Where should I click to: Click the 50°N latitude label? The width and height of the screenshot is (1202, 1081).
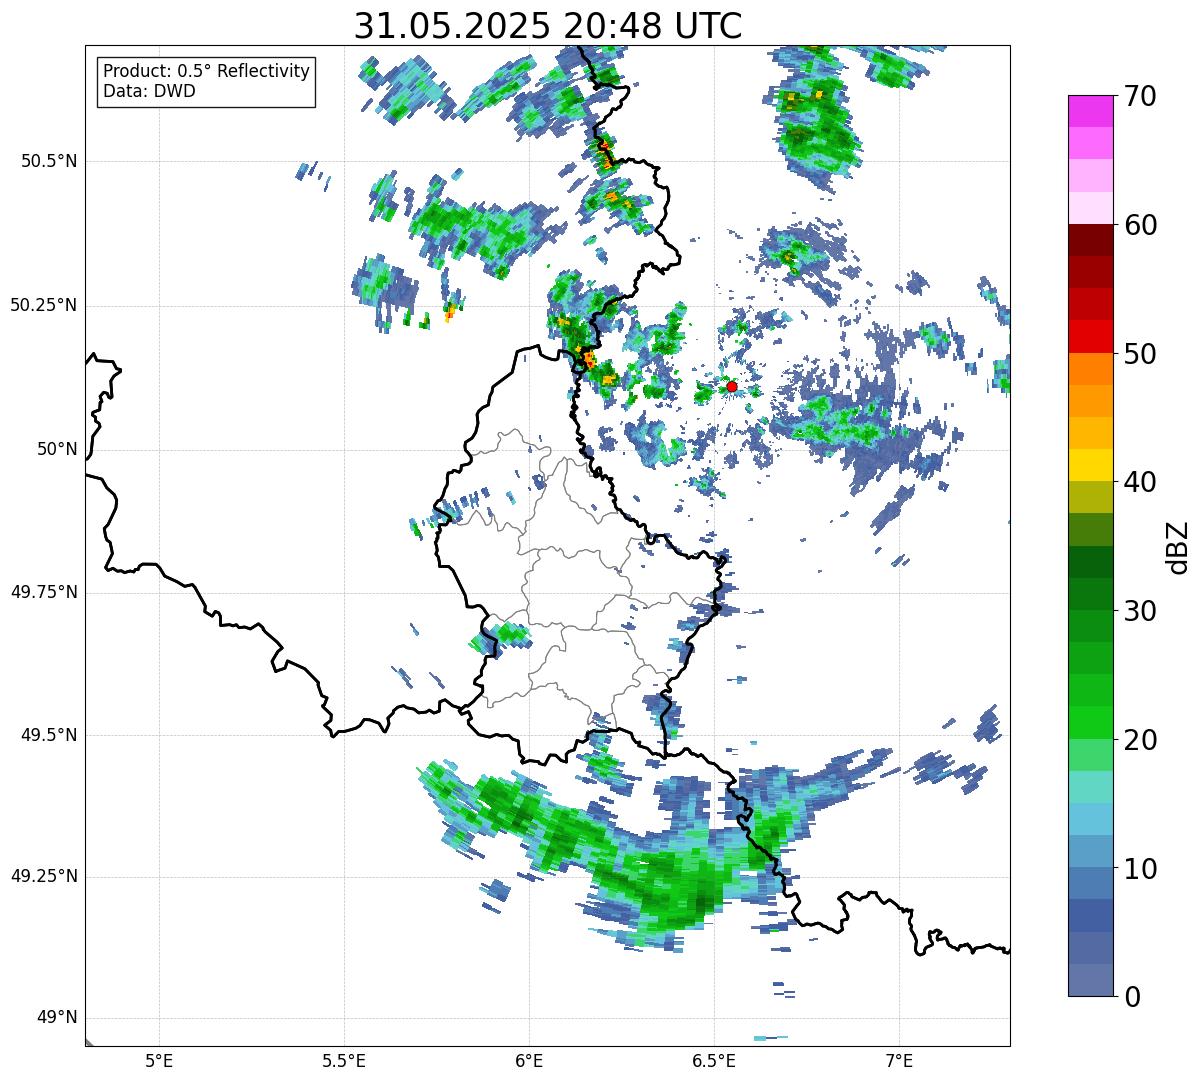coord(57,449)
